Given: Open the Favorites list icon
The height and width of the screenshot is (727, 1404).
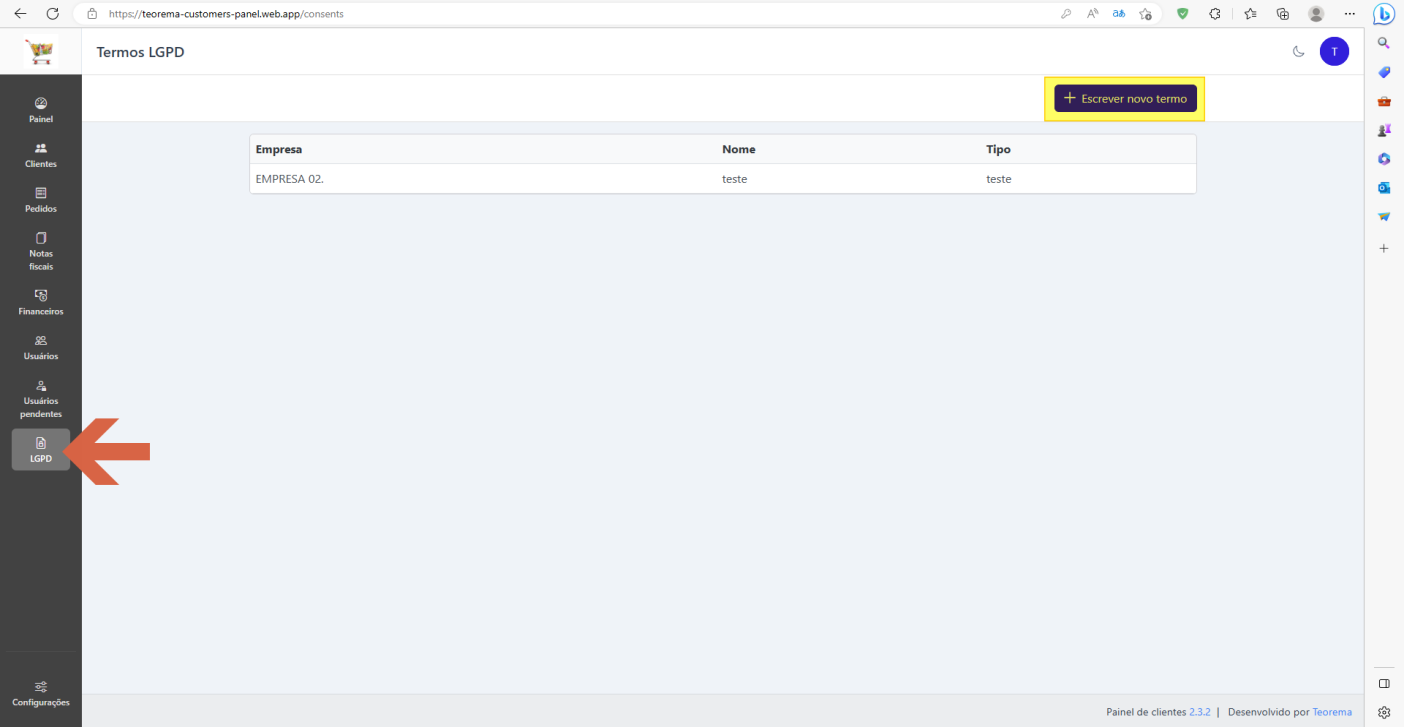Looking at the screenshot, I should 1250,14.
